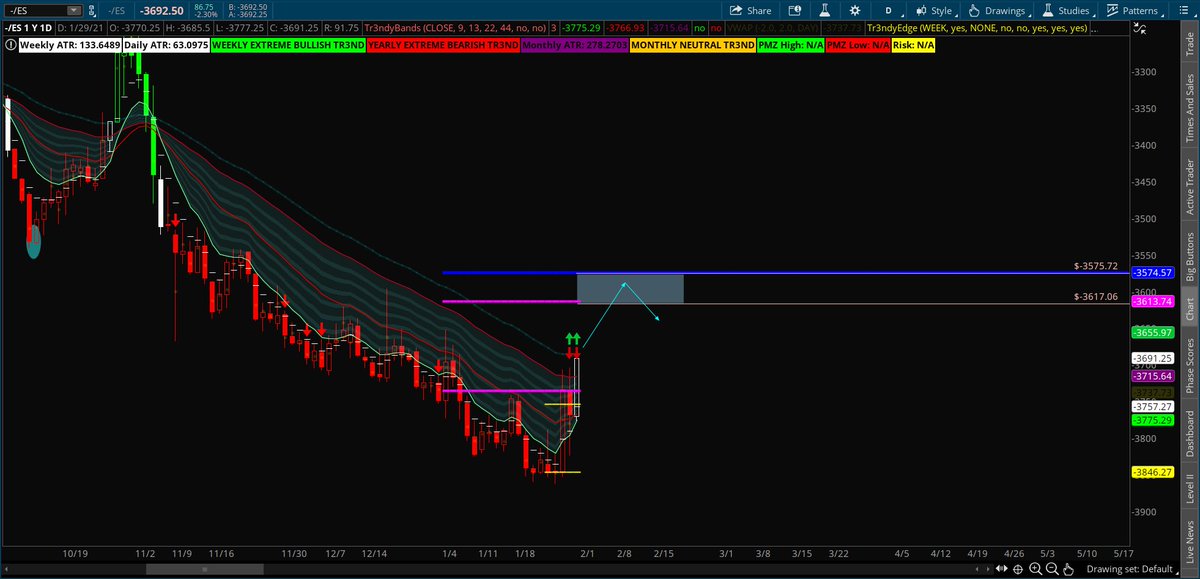Screen dimensions: 1200x579
Task: Open the Phase Scores sidebar tab
Action: click(1189, 364)
